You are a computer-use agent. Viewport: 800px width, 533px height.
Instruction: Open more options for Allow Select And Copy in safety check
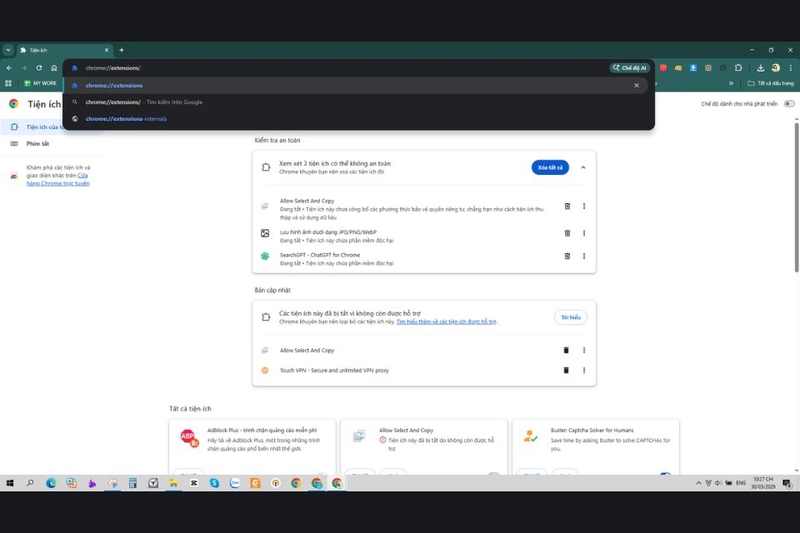[584, 206]
